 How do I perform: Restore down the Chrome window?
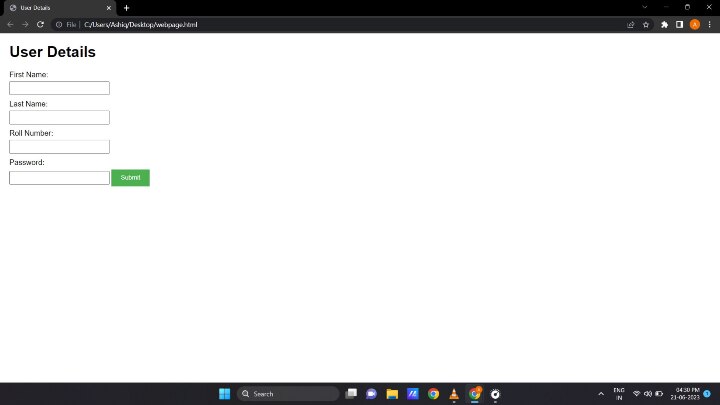click(687, 7)
